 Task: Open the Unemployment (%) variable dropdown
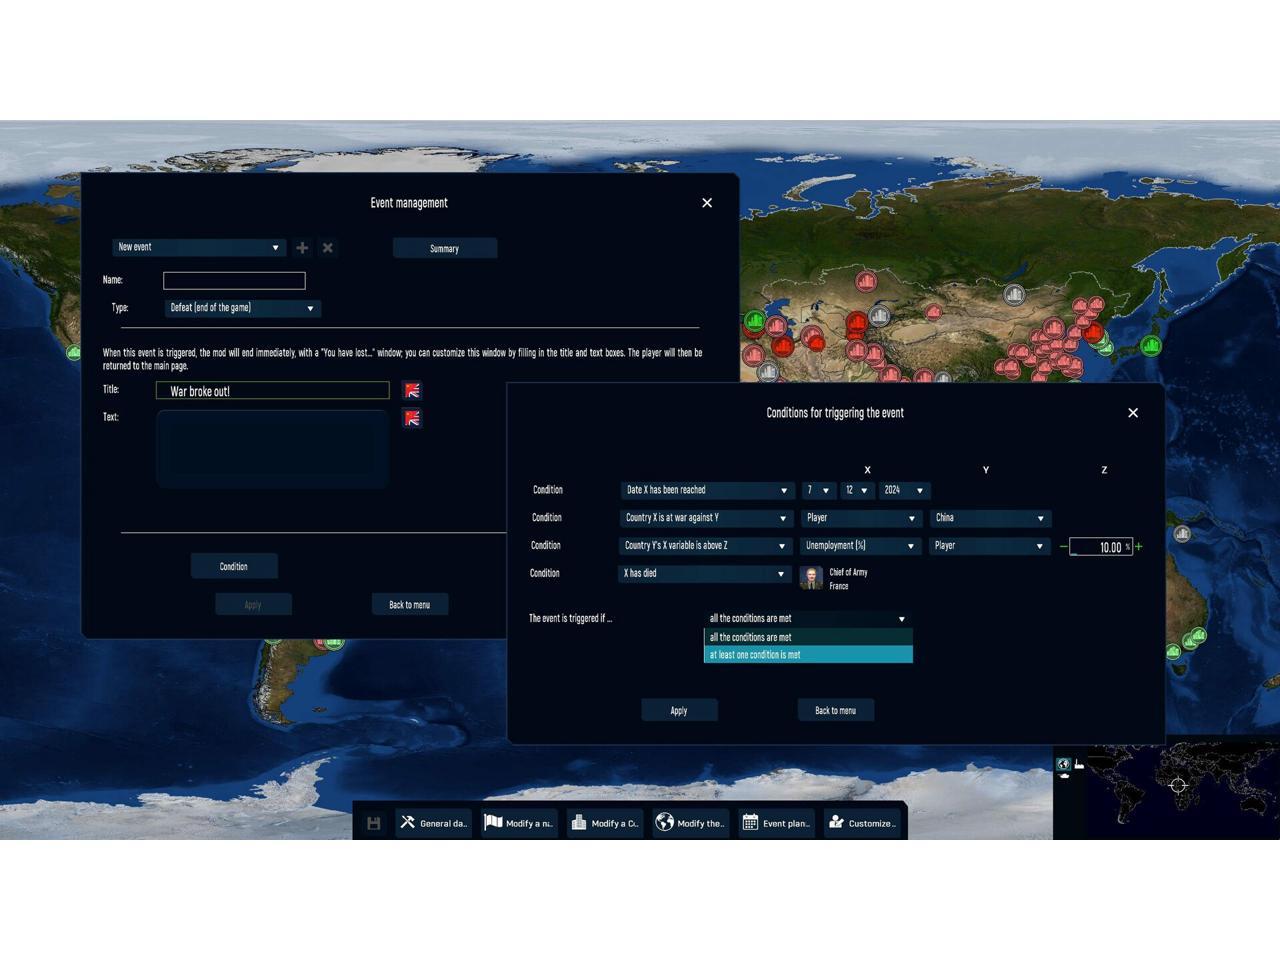tap(860, 546)
